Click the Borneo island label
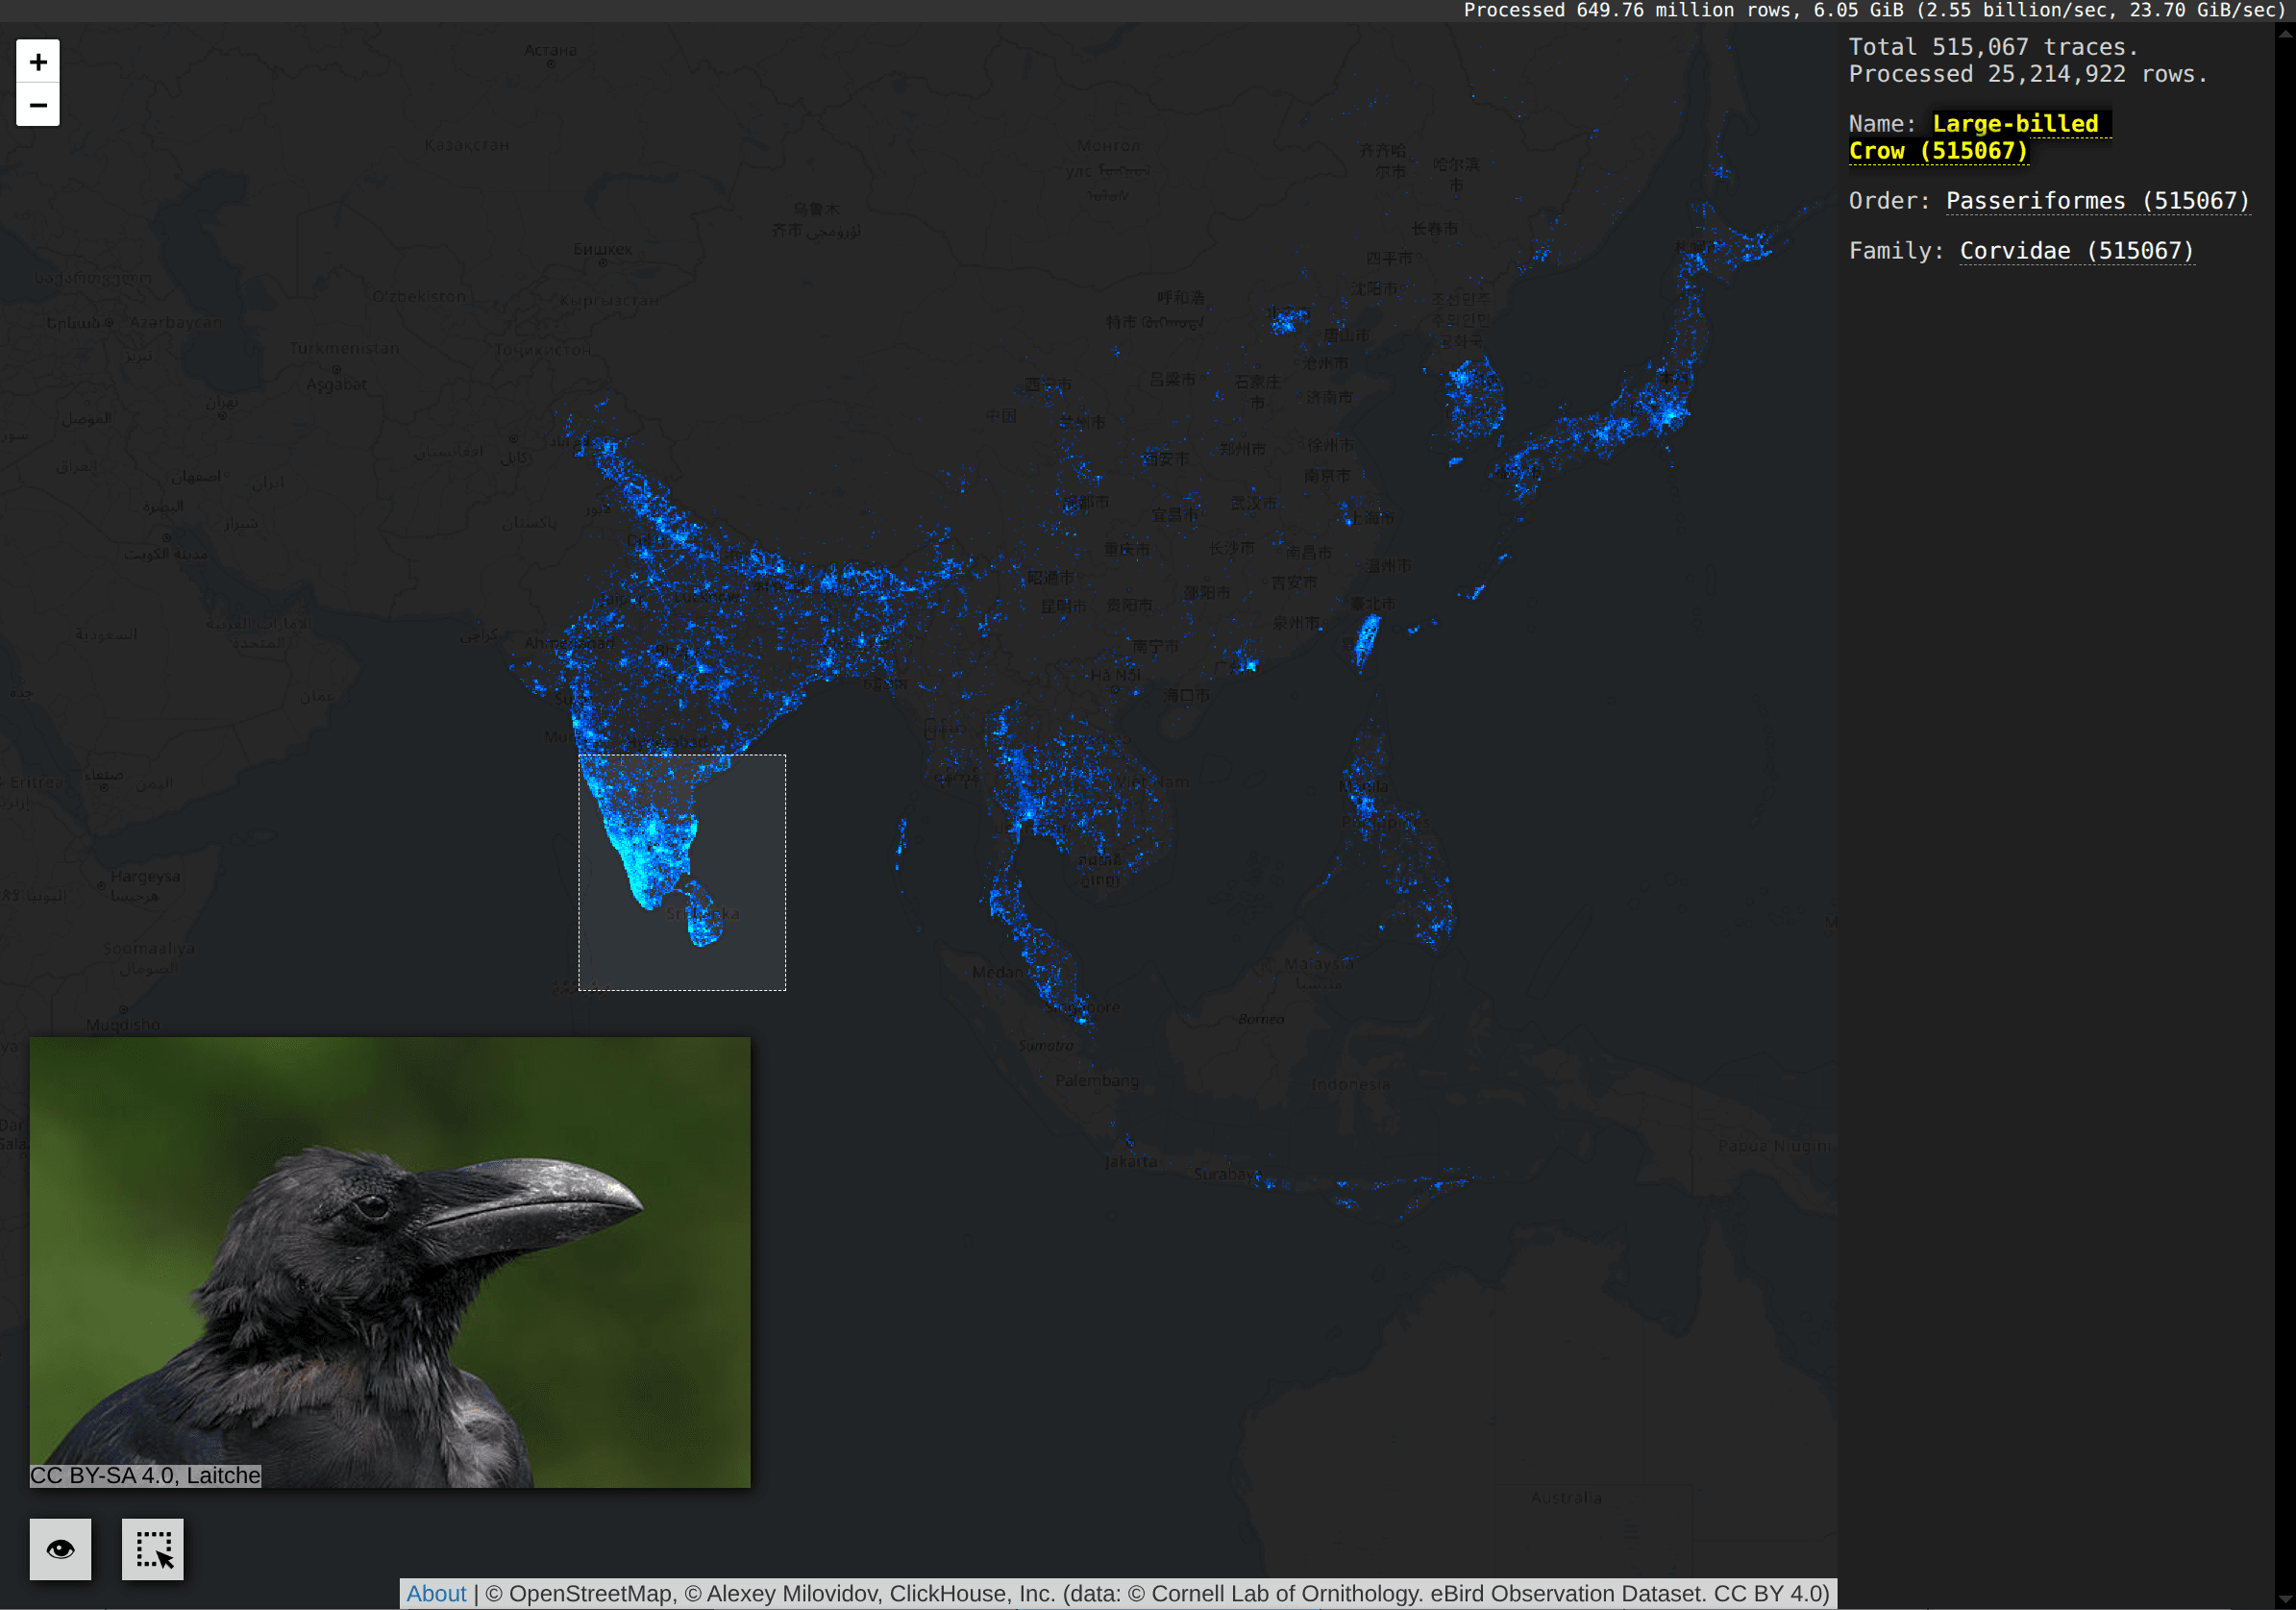 click(x=1260, y=1019)
